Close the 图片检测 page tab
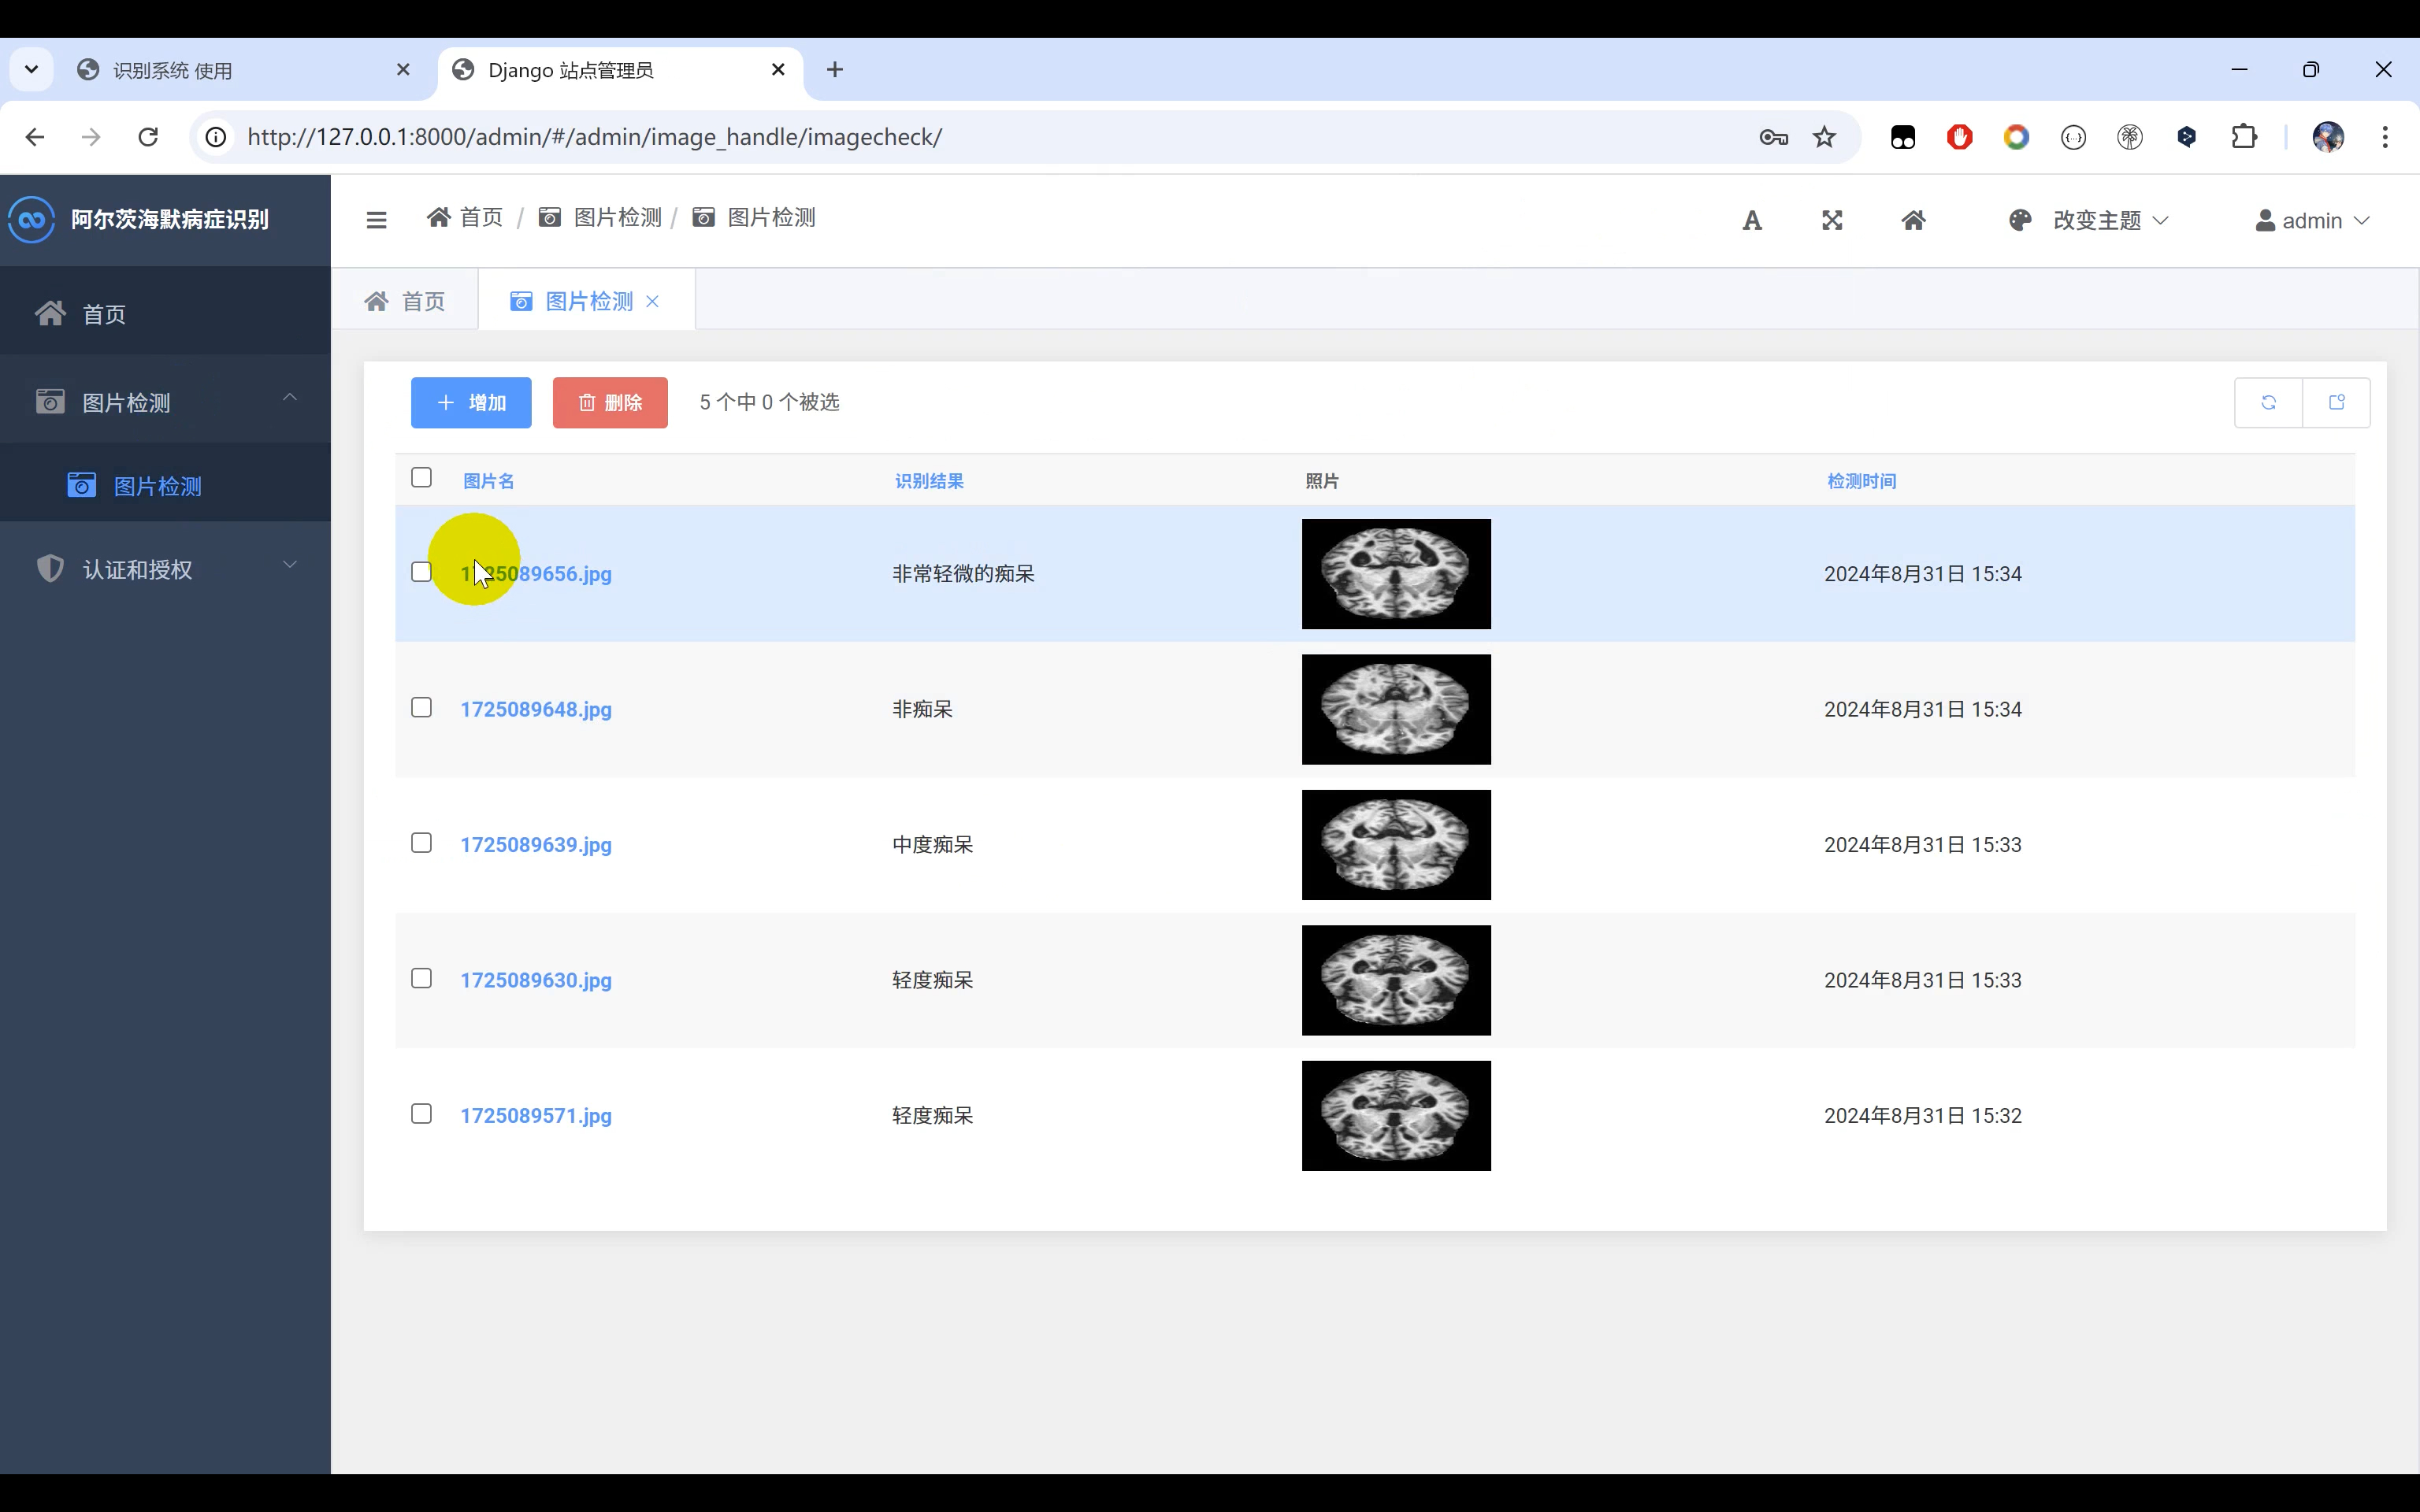Screen dimensions: 2420x1512 (x=653, y=302)
